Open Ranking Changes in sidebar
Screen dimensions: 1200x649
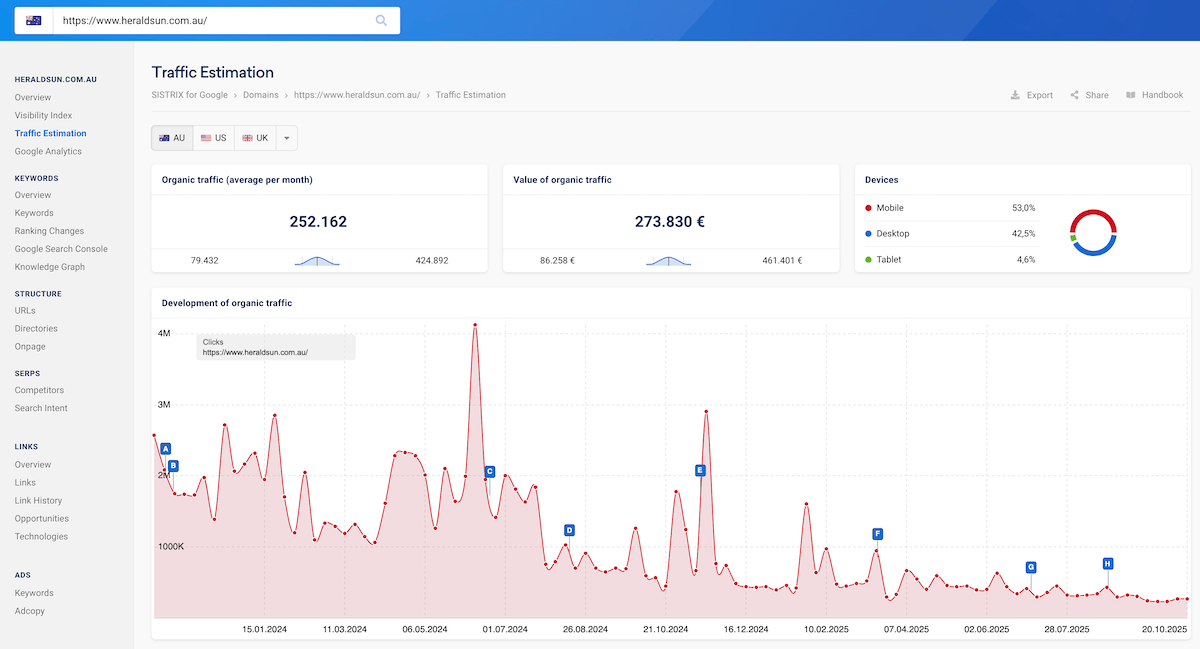click(x=49, y=231)
